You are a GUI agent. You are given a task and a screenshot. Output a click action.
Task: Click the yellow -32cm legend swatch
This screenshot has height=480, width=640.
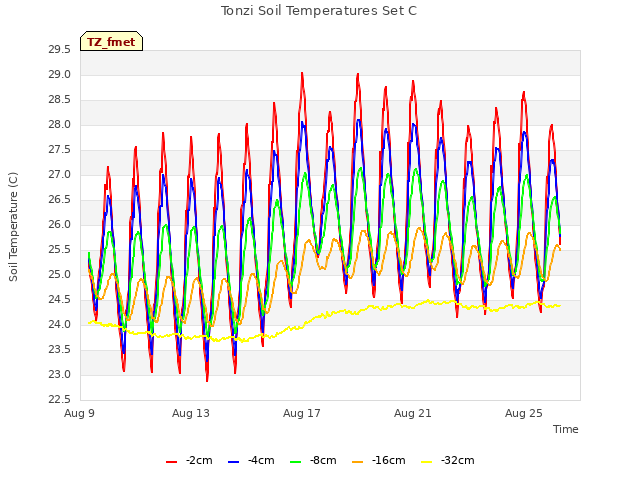point(427,462)
